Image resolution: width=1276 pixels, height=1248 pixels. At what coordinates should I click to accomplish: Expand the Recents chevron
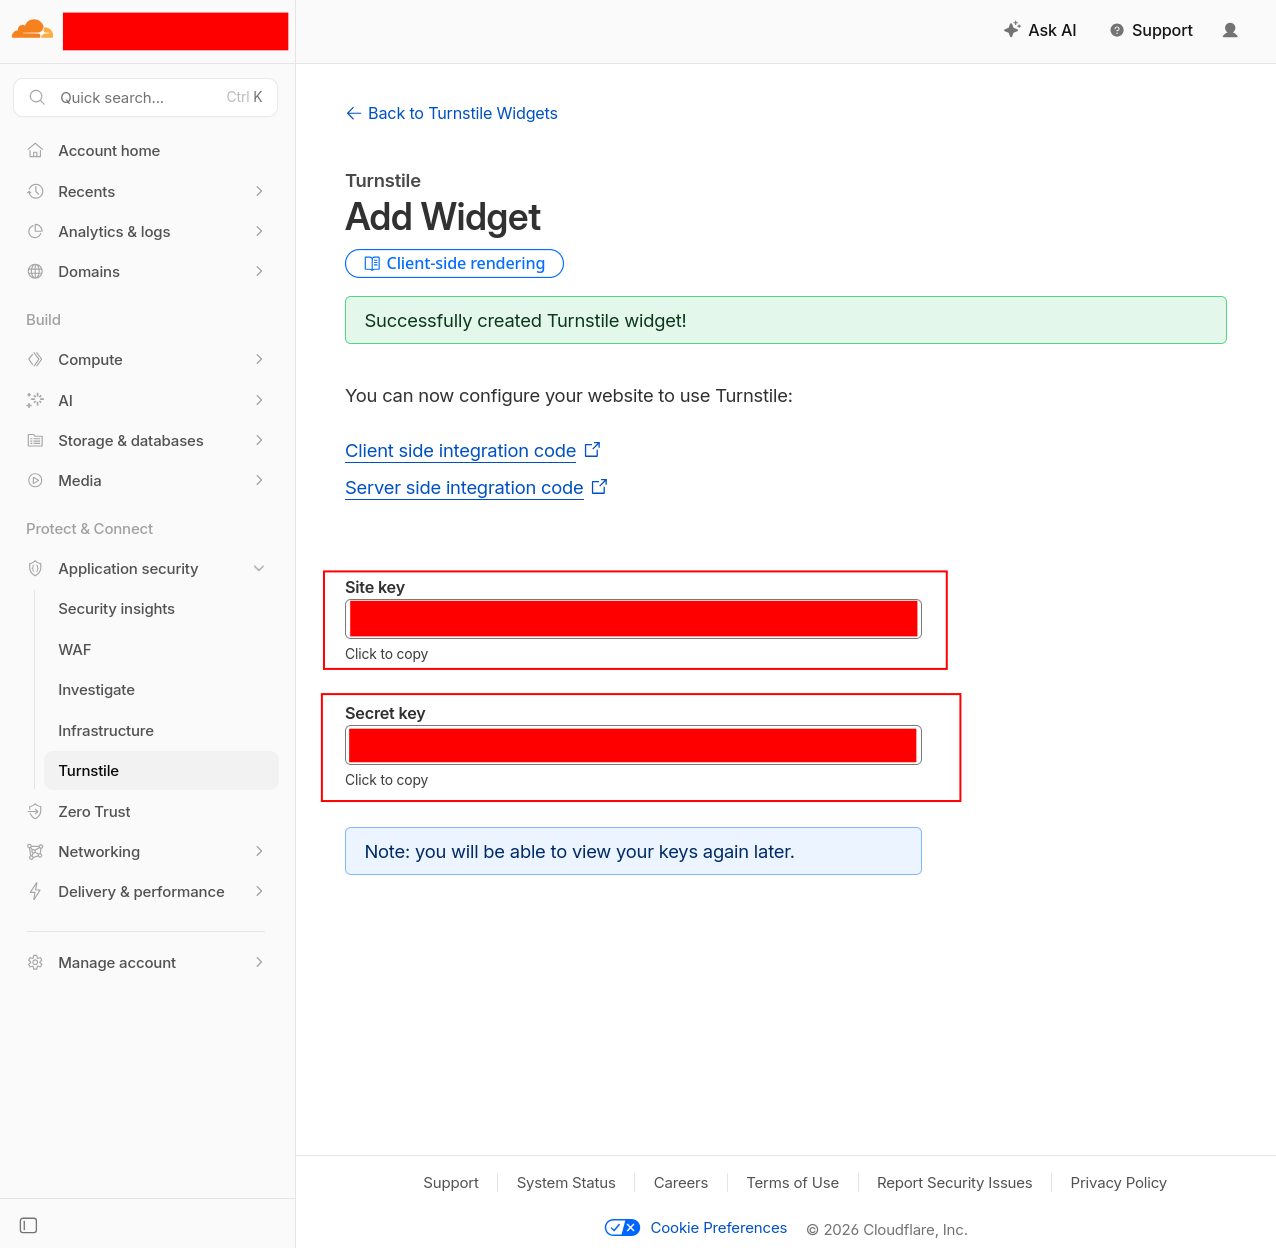point(259,191)
